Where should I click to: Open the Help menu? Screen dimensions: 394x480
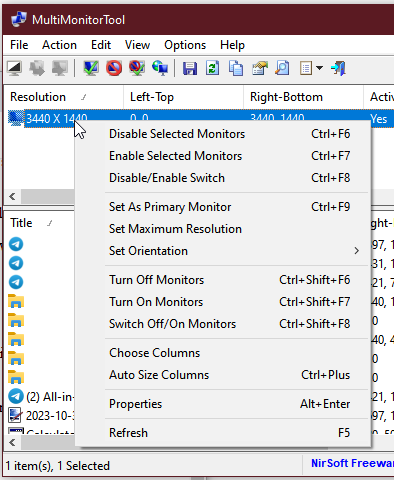click(x=232, y=45)
